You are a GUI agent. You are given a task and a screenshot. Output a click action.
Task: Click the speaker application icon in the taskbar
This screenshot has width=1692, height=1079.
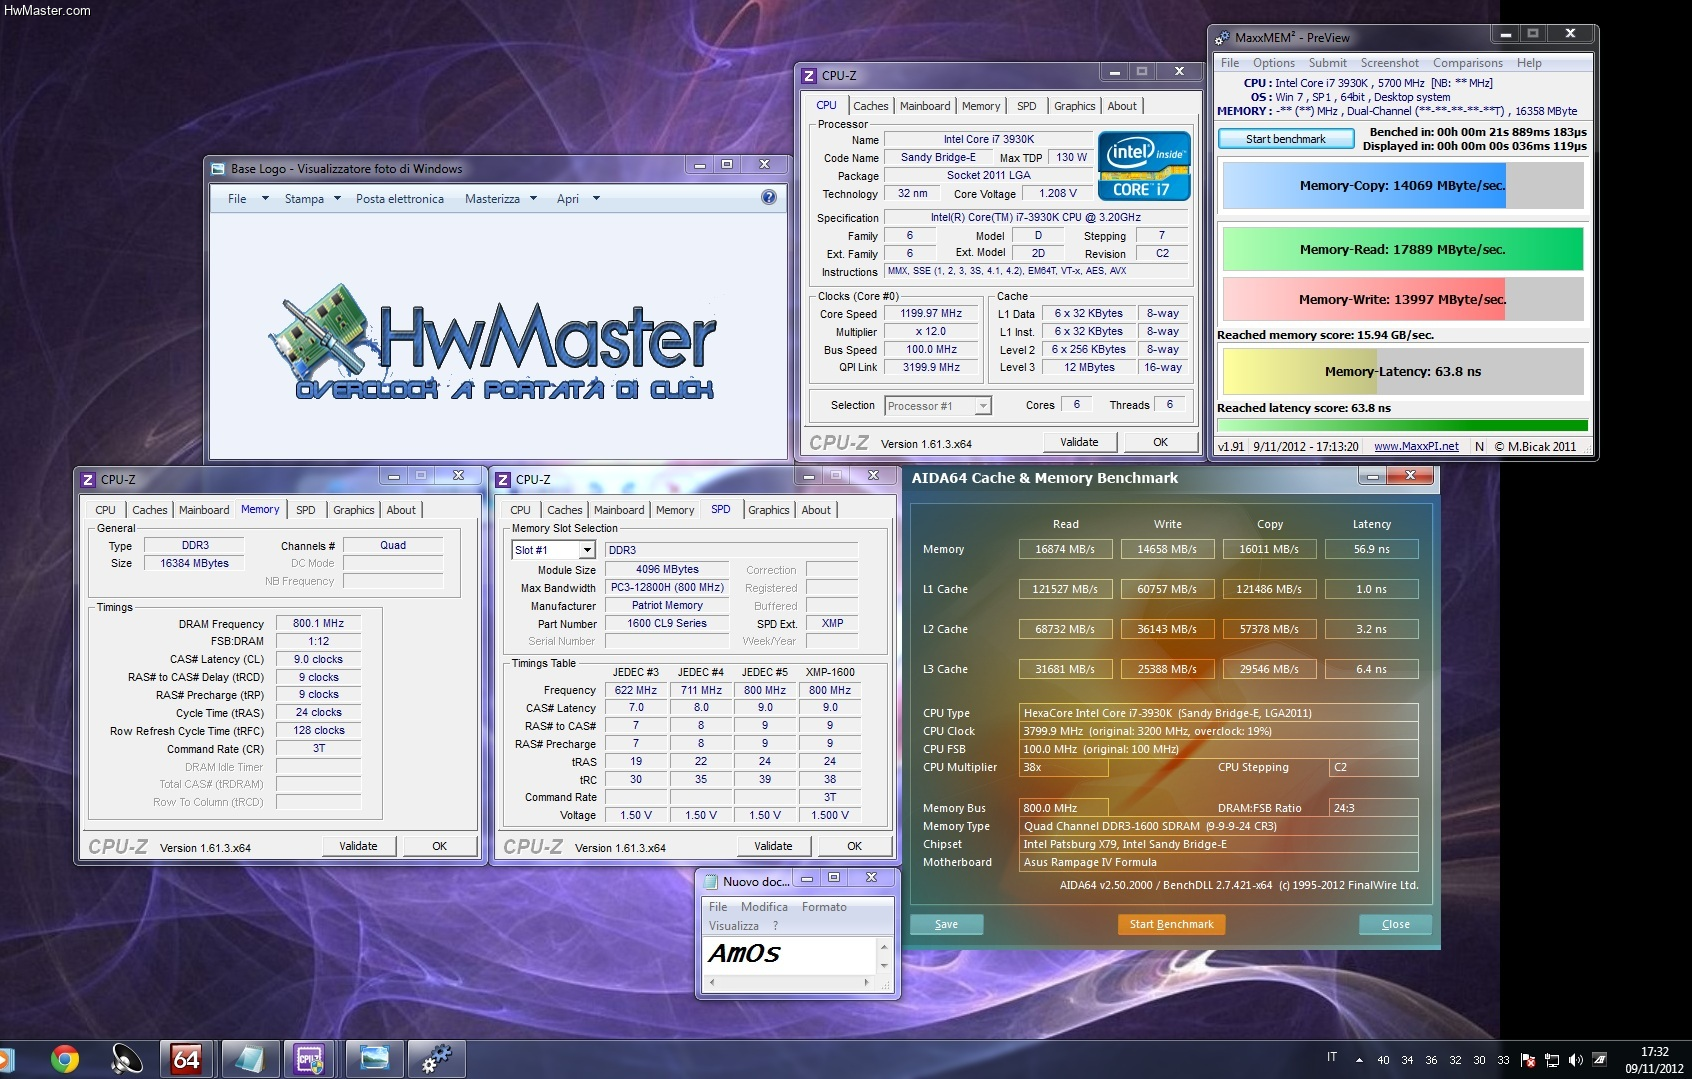(x=126, y=1058)
